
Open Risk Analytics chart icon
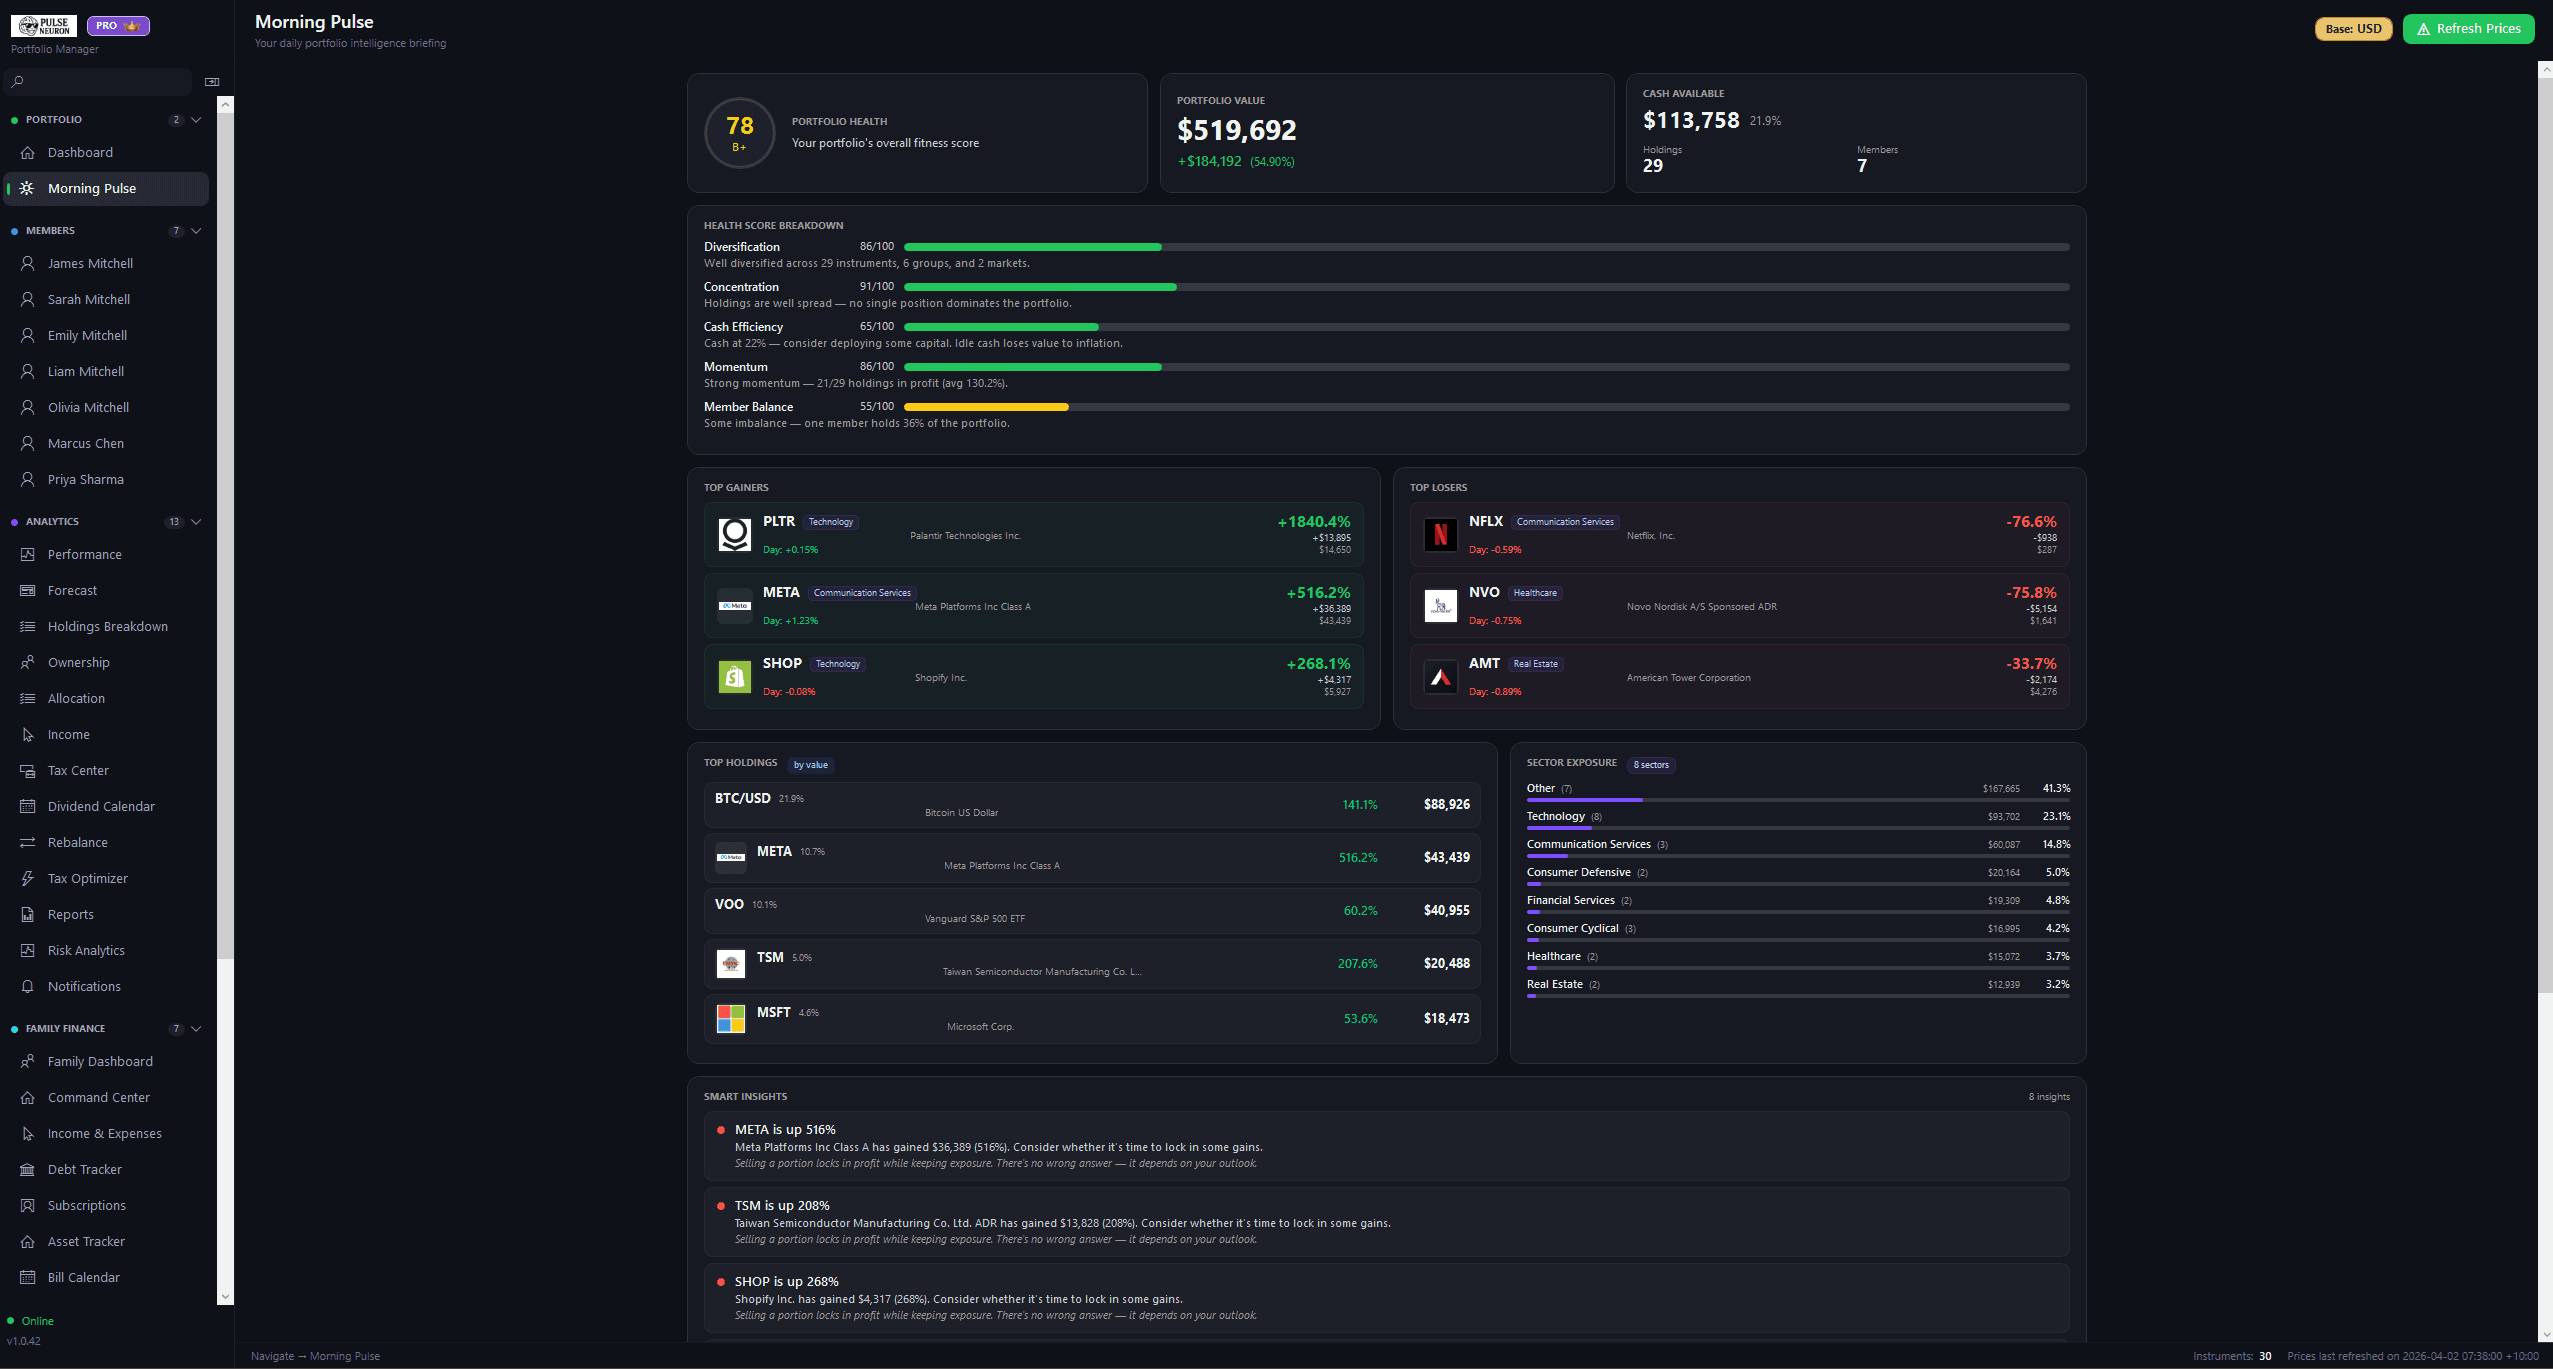coord(28,950)
